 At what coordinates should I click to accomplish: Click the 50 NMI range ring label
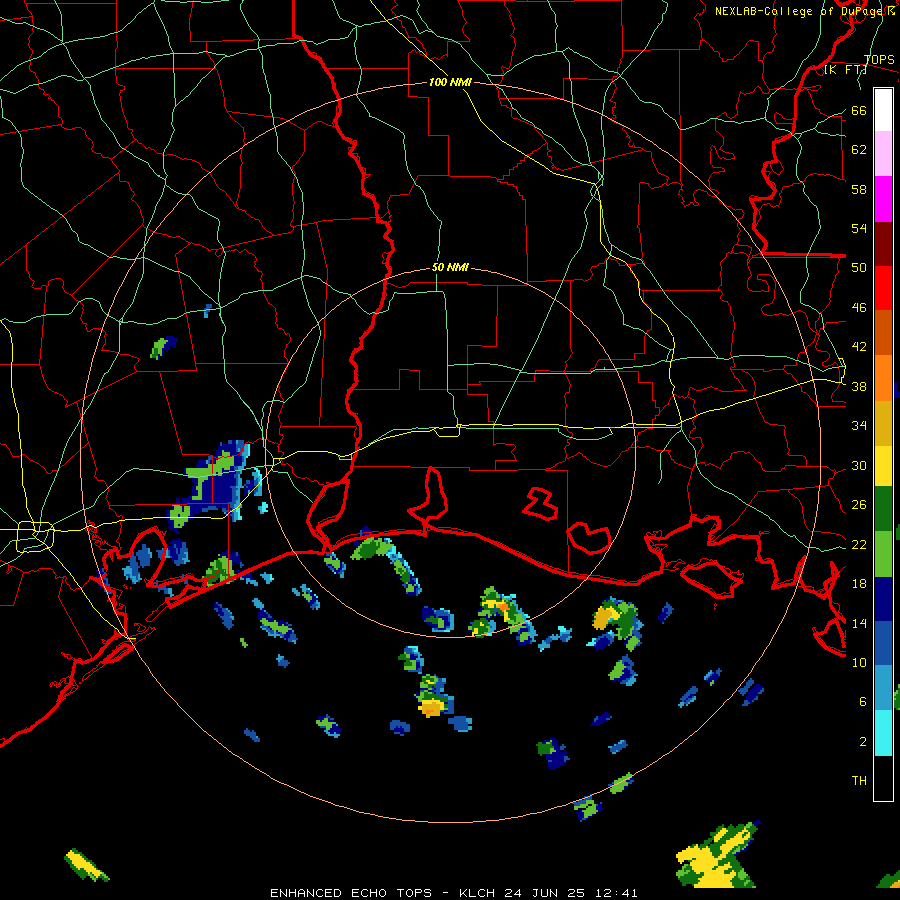(450, 267)
